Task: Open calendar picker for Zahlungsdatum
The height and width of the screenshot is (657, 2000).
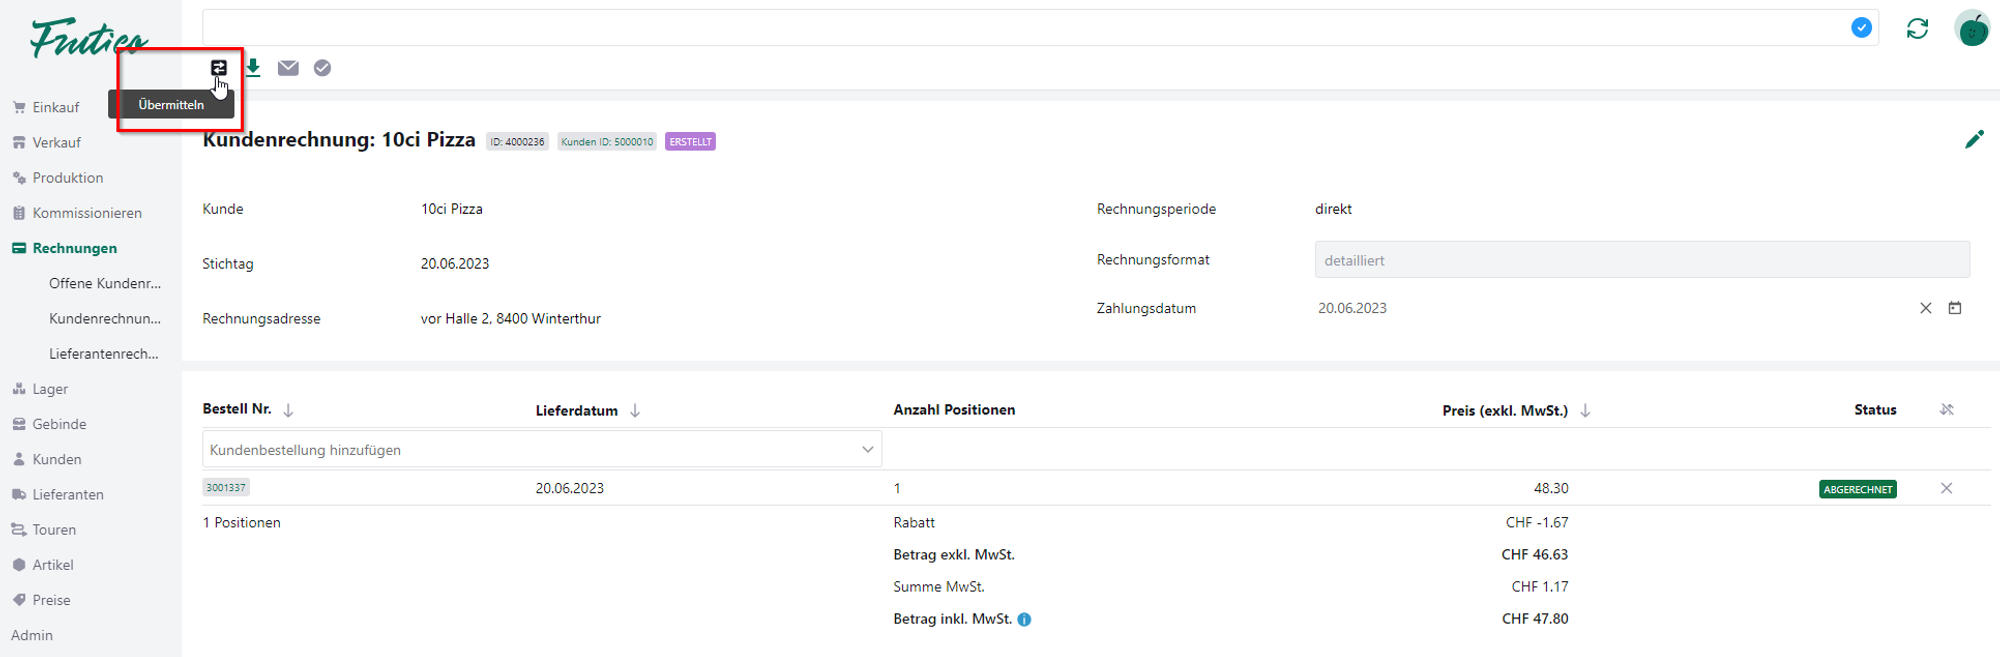Action: [x=1954, y=308]
